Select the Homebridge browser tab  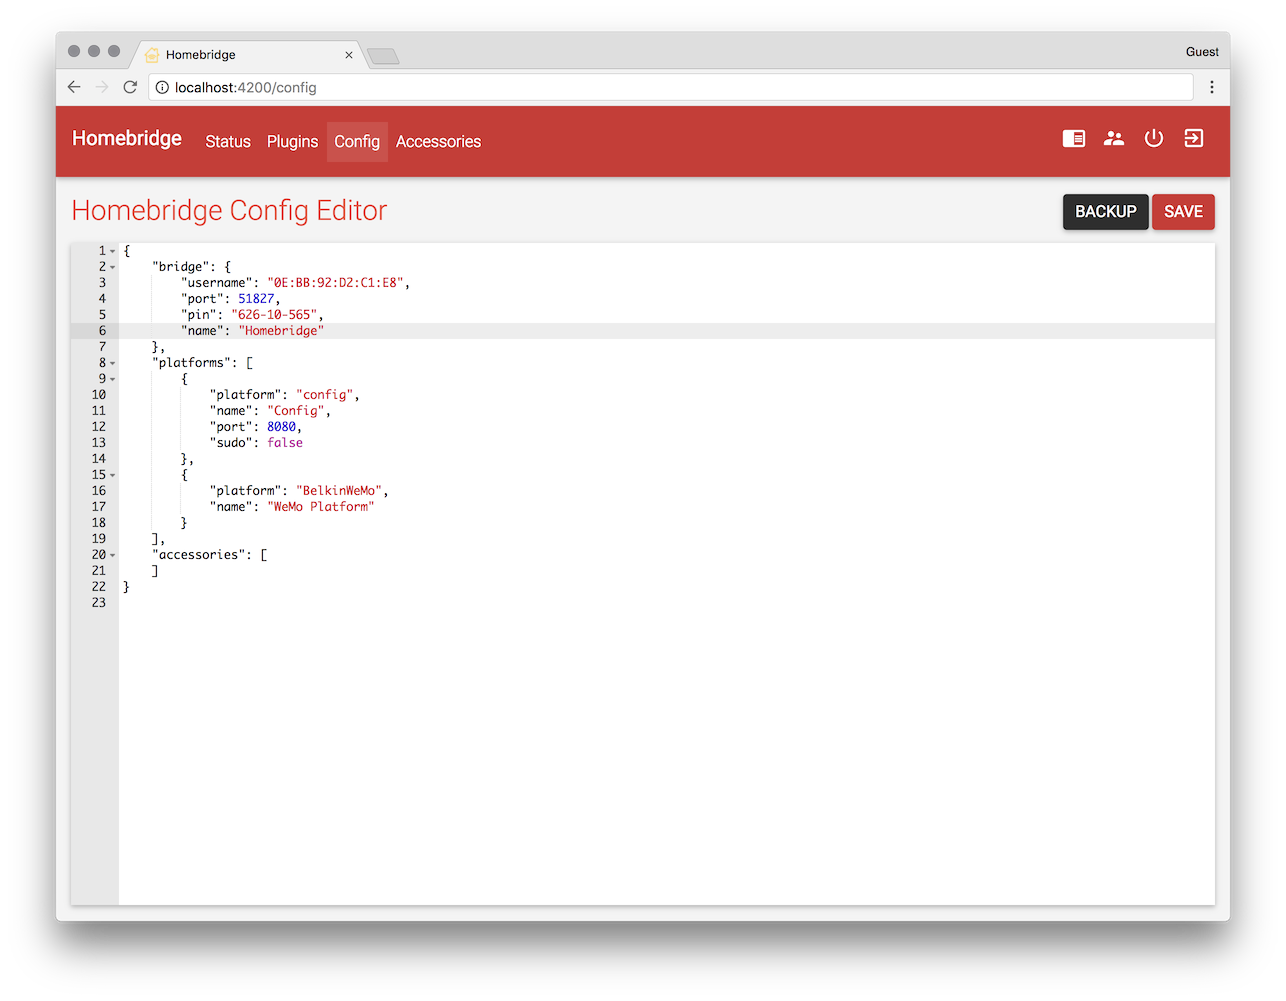(248, 55)
